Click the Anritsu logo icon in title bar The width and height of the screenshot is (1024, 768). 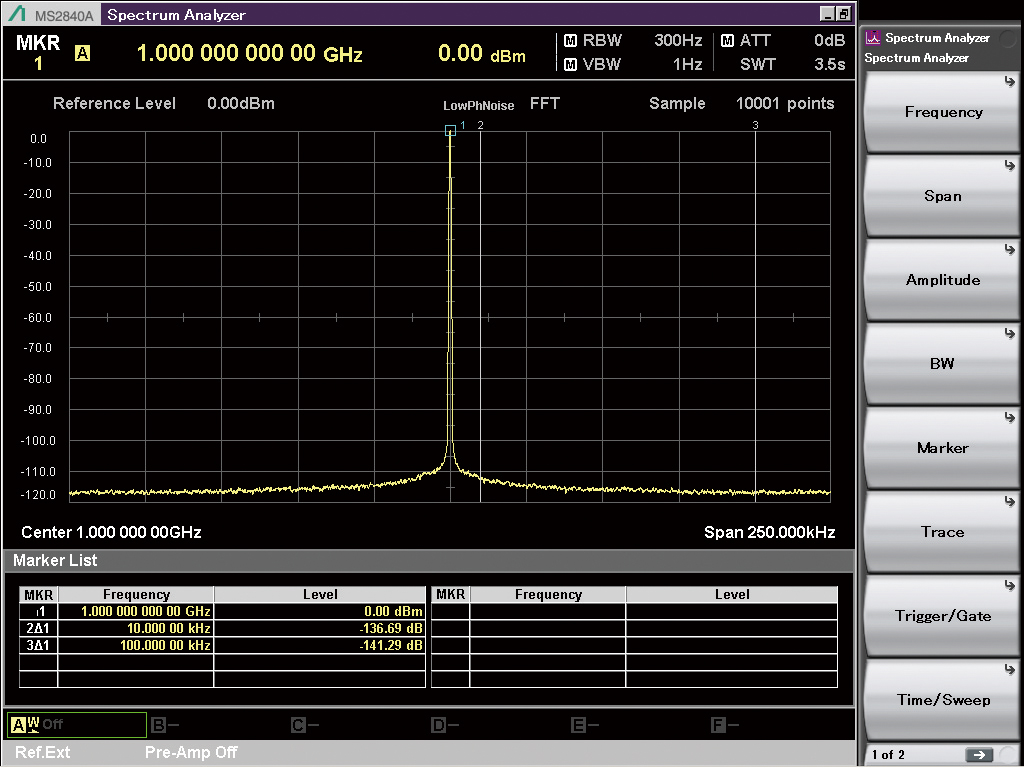click(18, 14)
